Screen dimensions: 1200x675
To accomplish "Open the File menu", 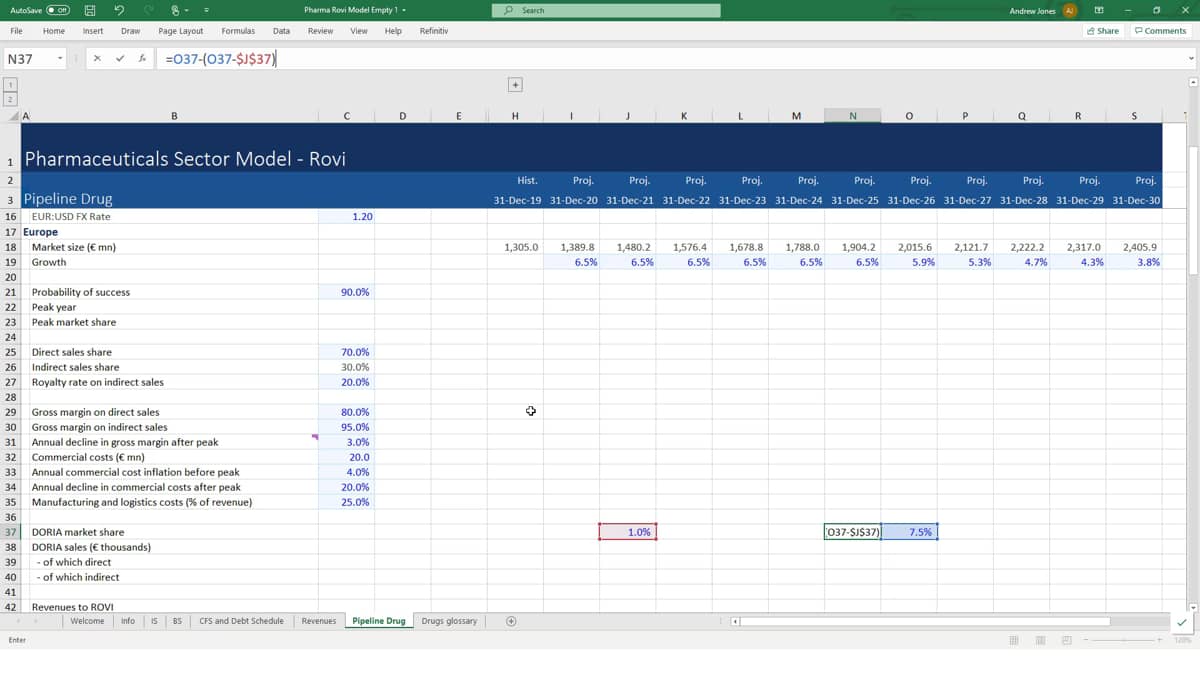I will pyautogui.click(x=17, y=31).
